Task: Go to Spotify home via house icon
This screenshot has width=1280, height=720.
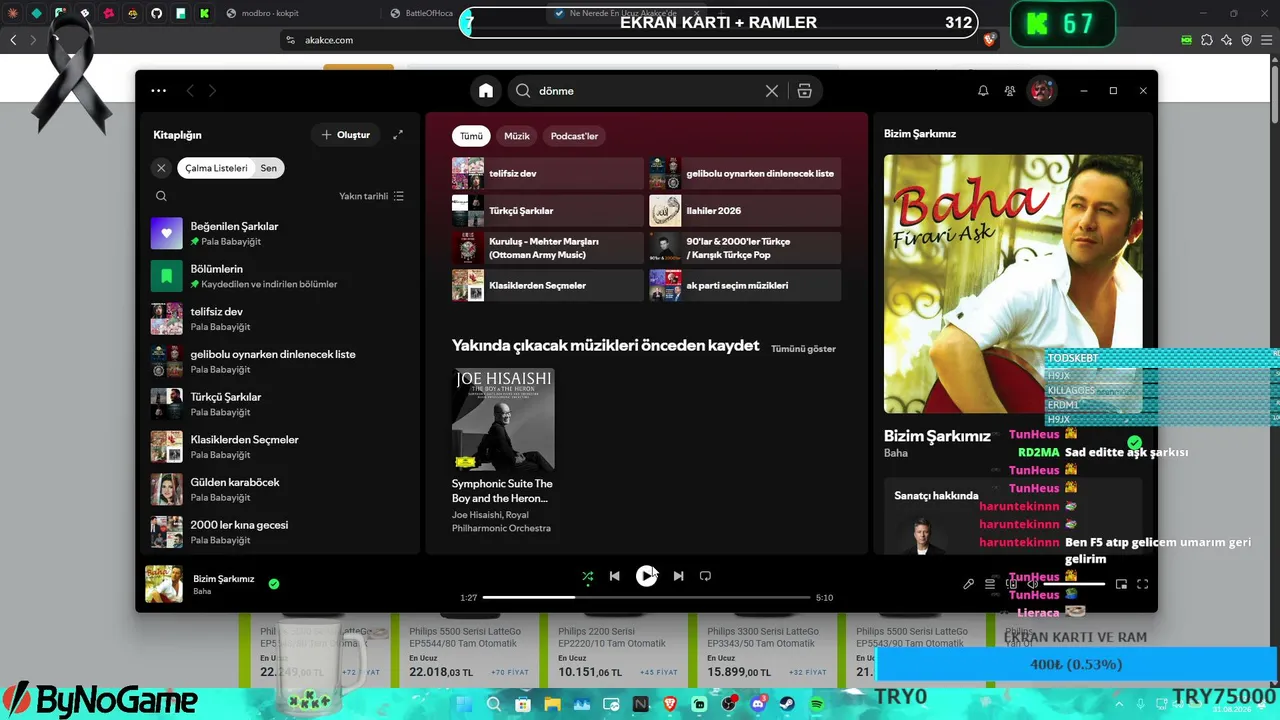Action: (486, 91)
